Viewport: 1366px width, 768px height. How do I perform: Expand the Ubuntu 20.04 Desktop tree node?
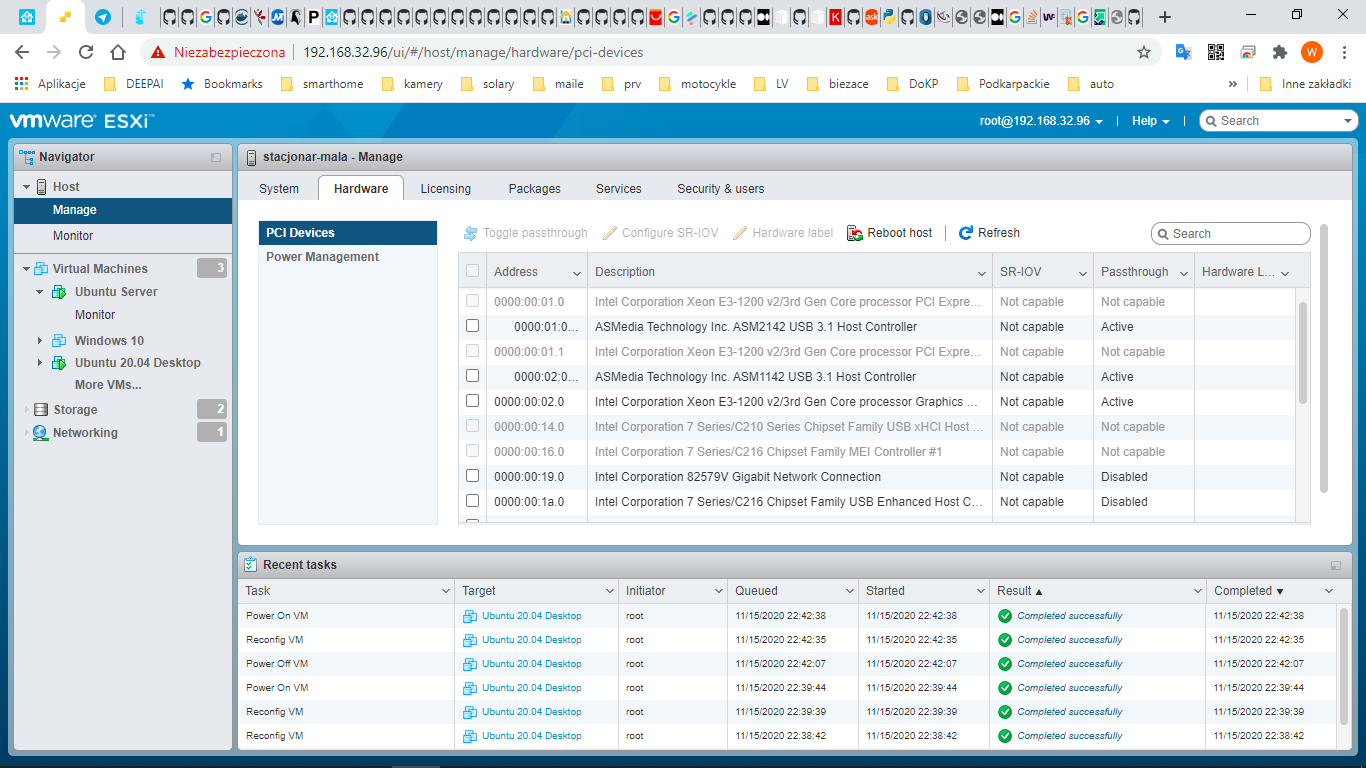tap(40, 363)
